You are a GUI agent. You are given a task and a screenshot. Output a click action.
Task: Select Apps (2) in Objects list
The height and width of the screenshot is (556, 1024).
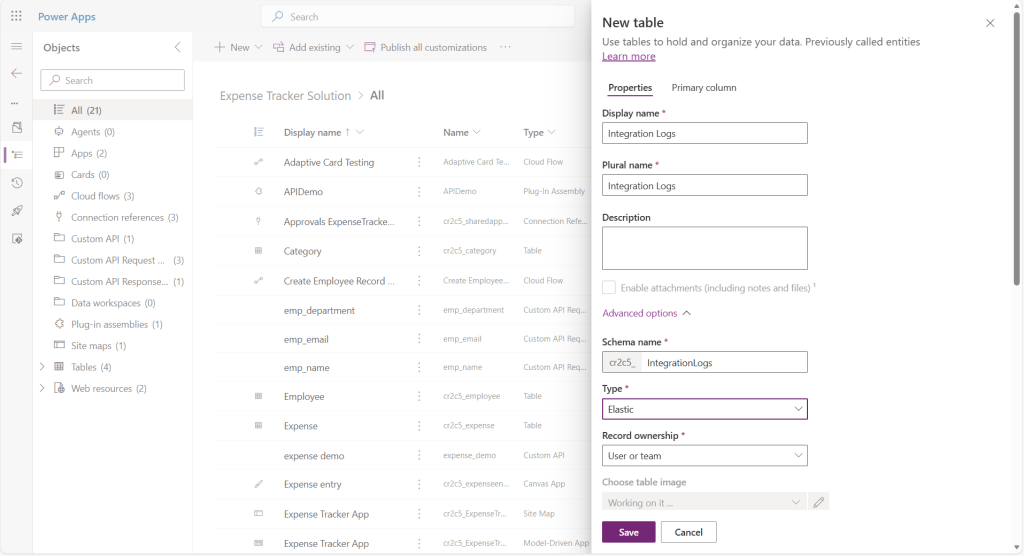[113, 153]
